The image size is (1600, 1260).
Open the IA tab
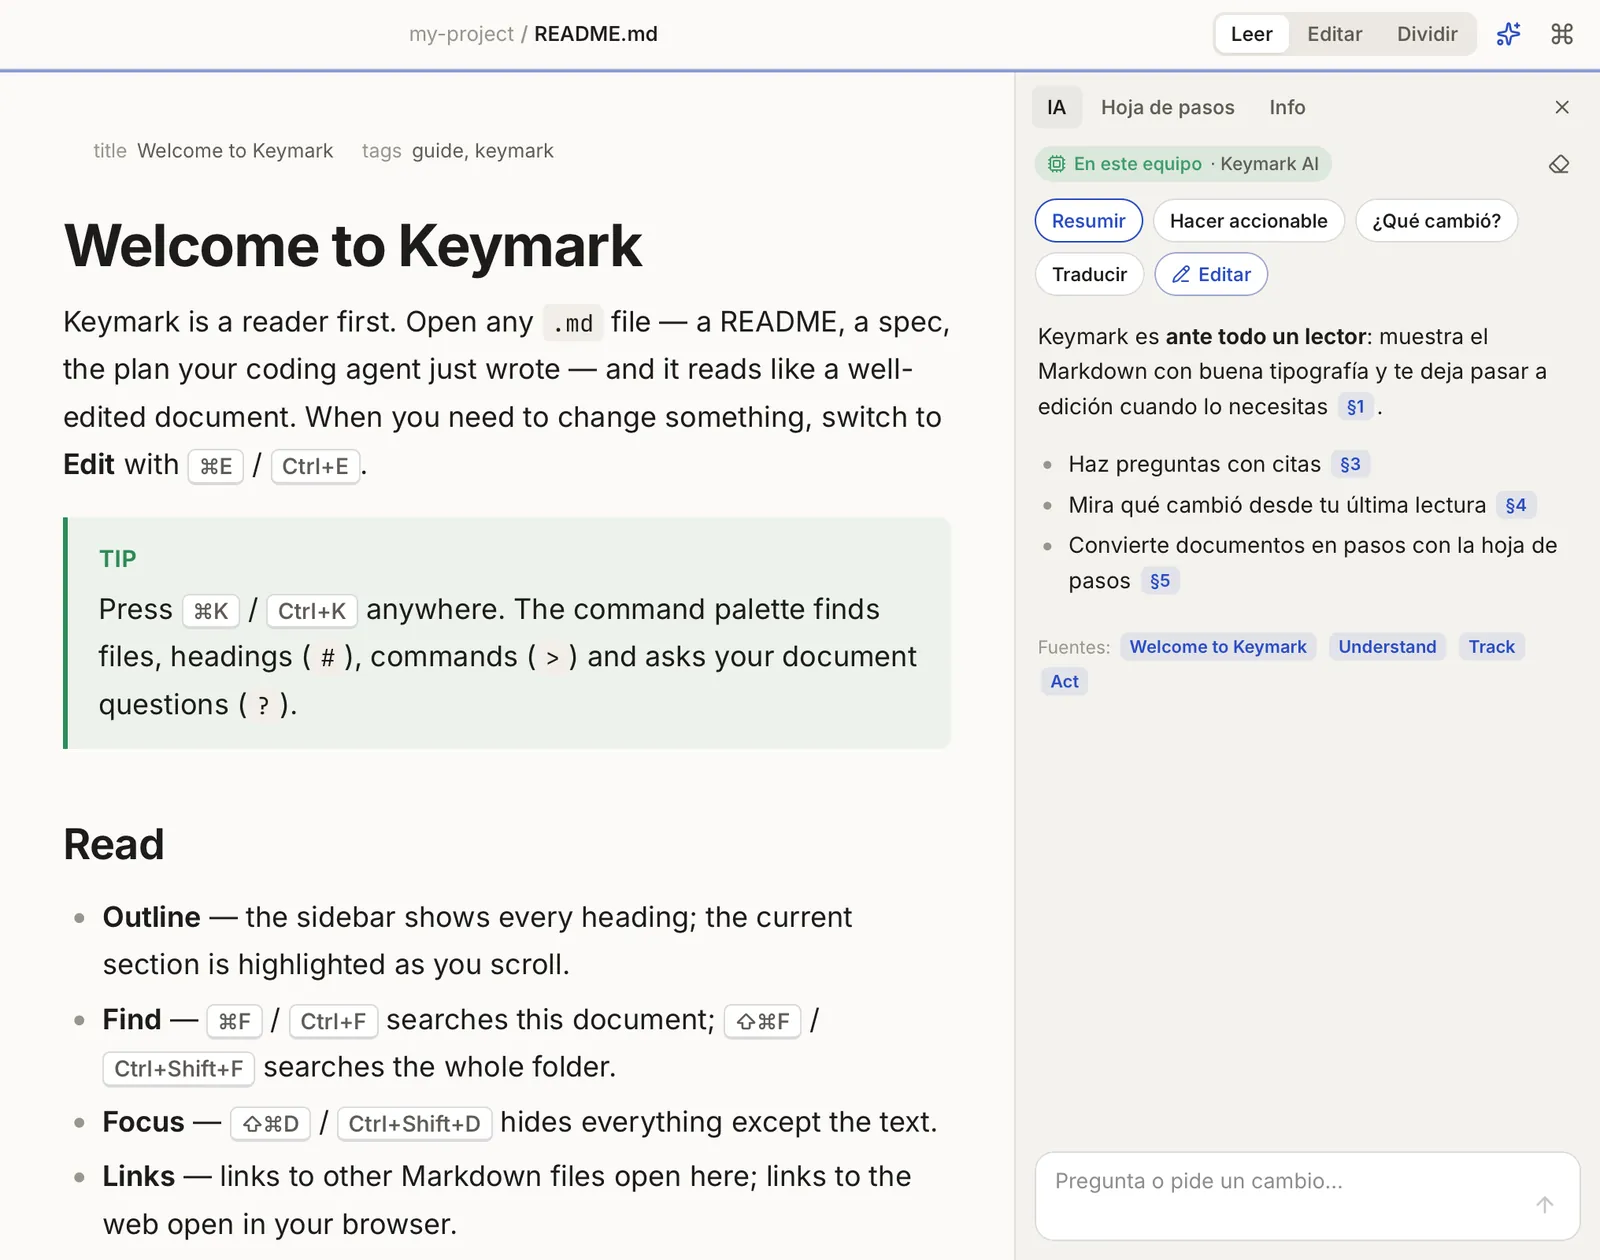[1057, 107]
